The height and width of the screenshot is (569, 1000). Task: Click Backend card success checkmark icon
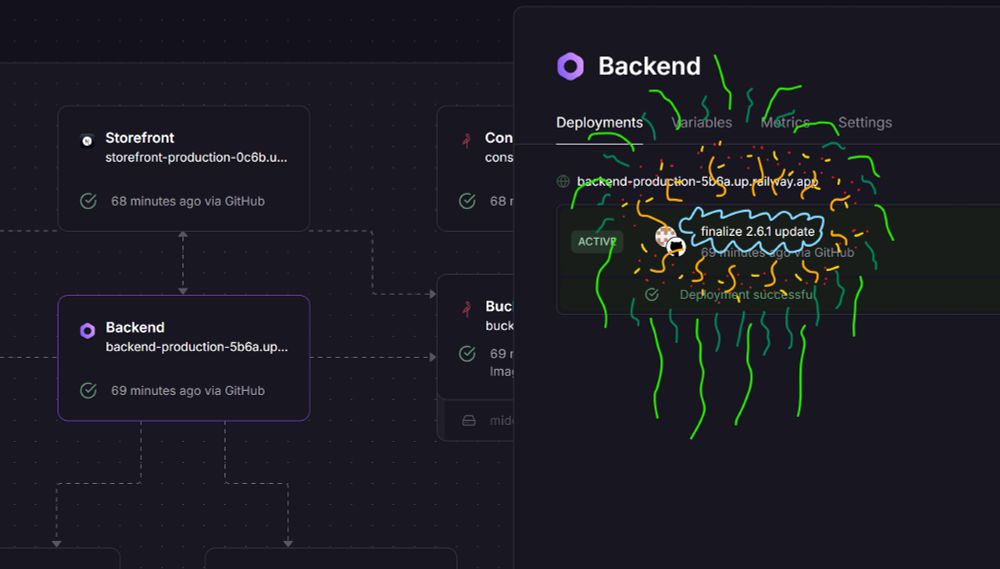pos(88,390)
